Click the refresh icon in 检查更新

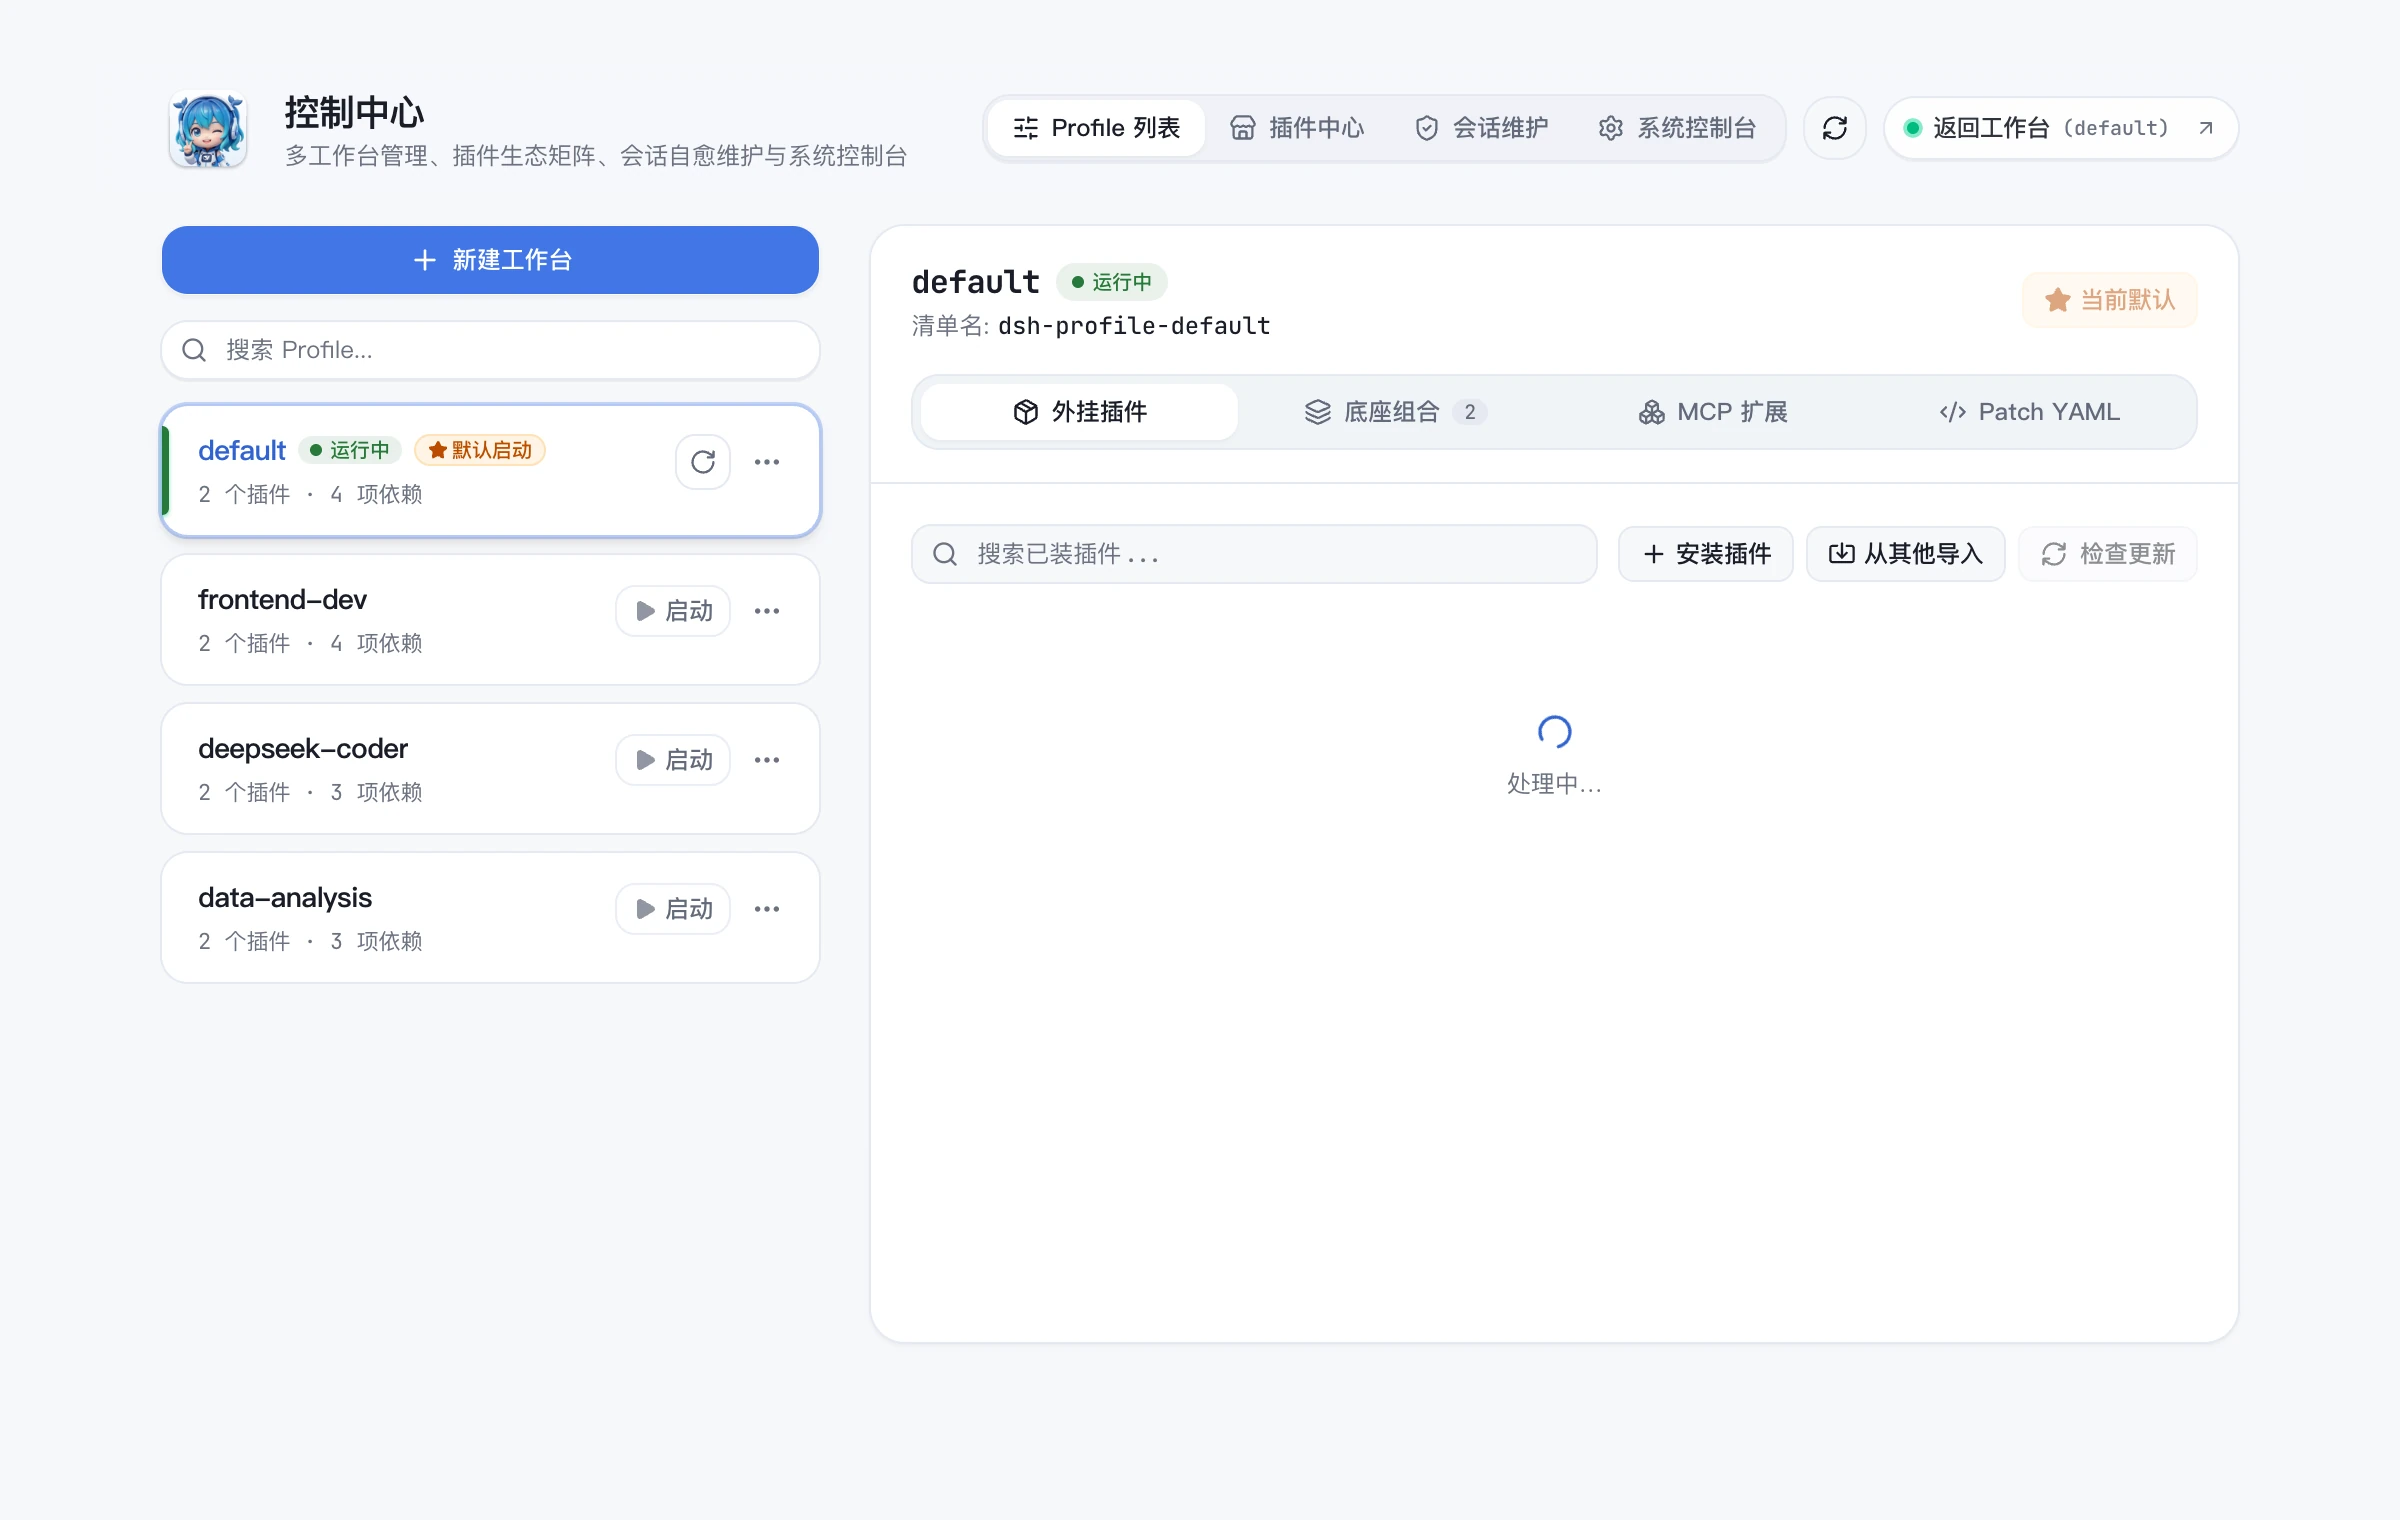pyautogui.click(x=2054, y=554)
